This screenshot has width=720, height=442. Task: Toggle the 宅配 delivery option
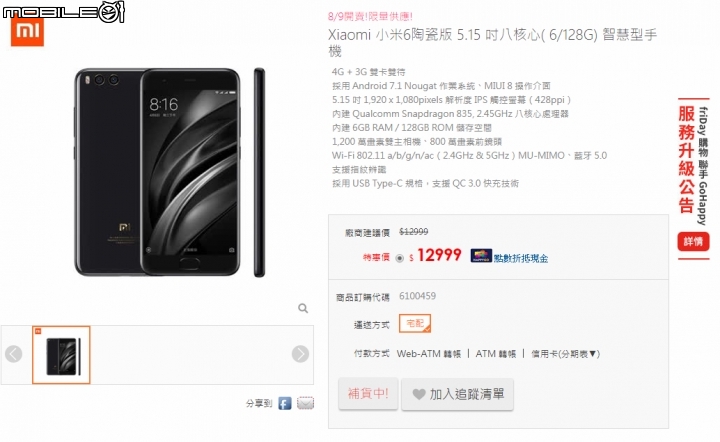415,323
